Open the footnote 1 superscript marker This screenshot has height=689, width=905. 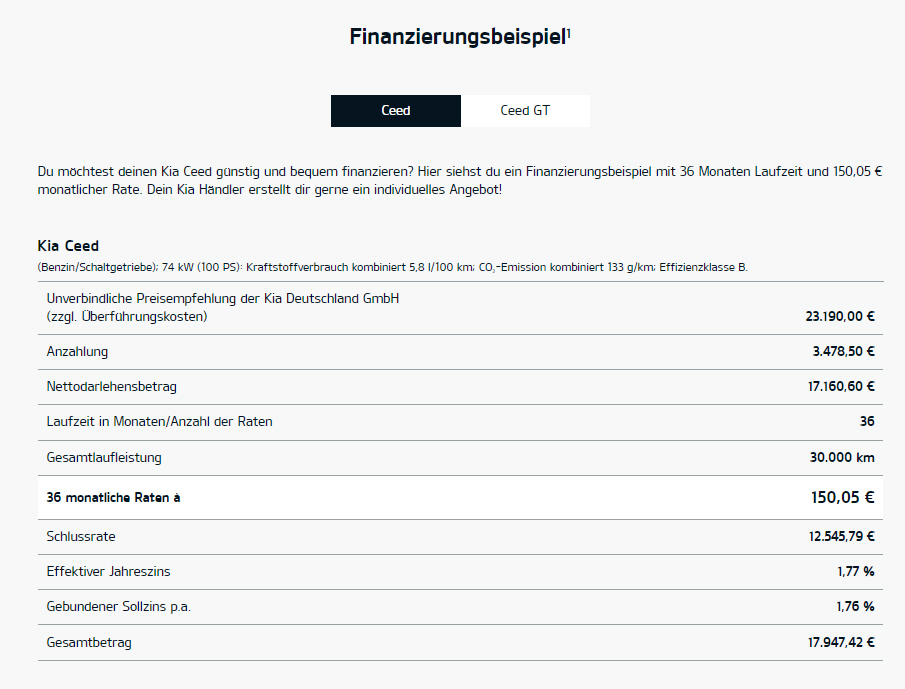(569, 33)
